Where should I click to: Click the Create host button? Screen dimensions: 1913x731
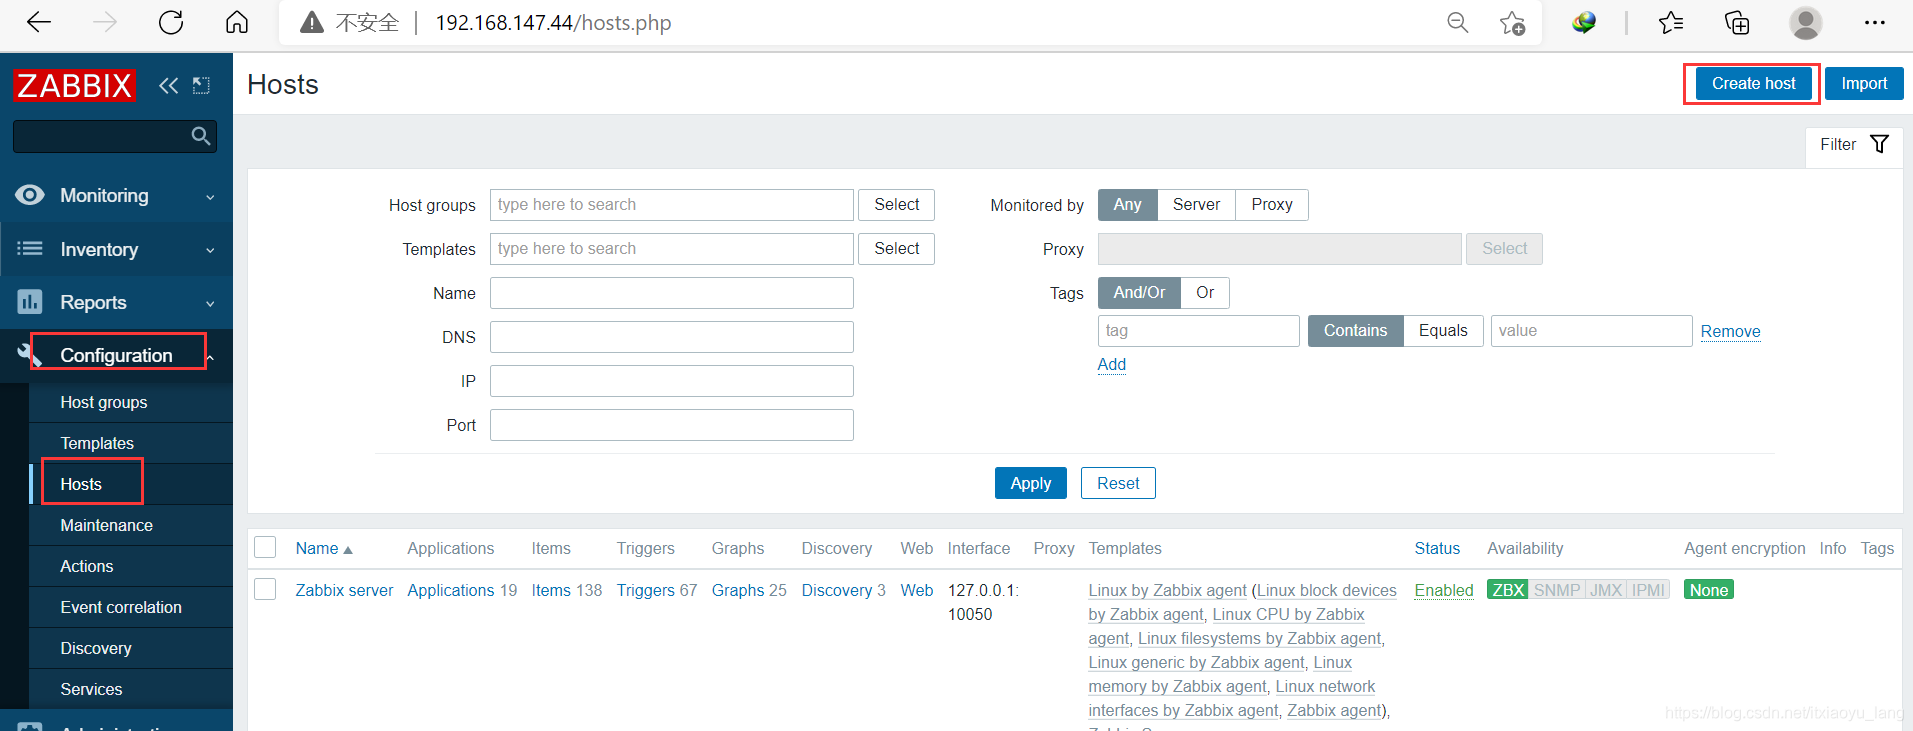click(1753, 83)
